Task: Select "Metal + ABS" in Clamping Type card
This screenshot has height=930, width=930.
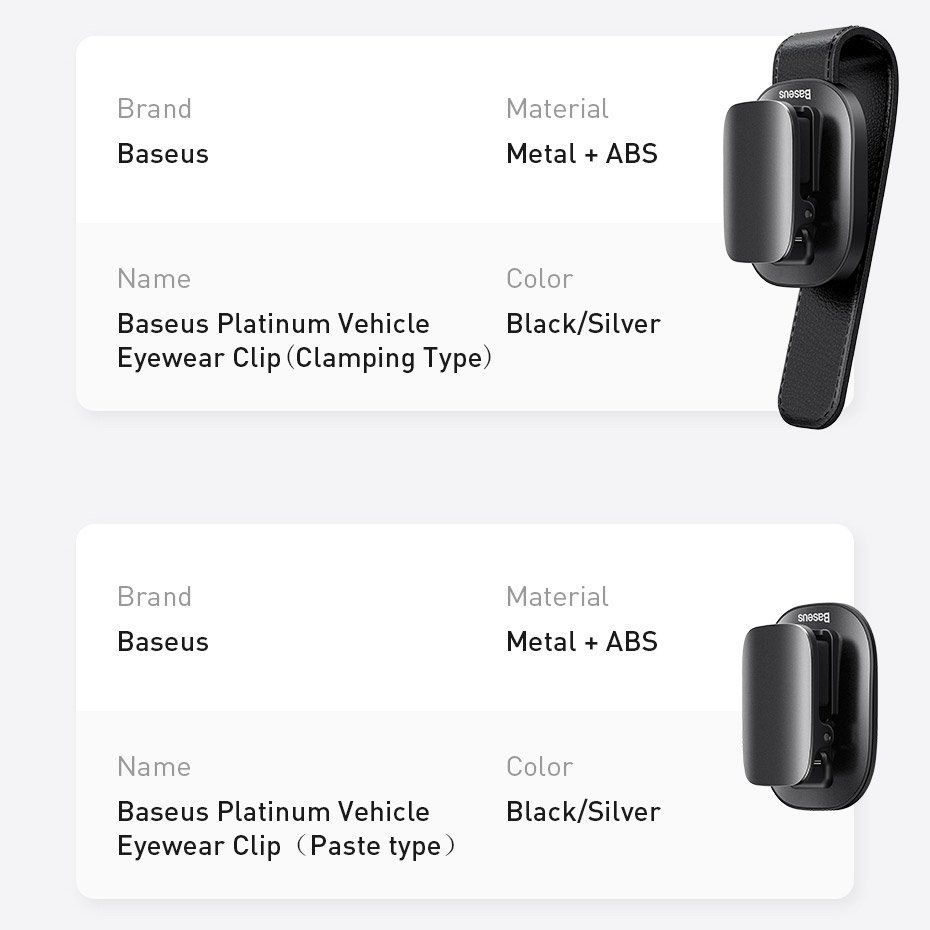Action: (x=582, y=154)
